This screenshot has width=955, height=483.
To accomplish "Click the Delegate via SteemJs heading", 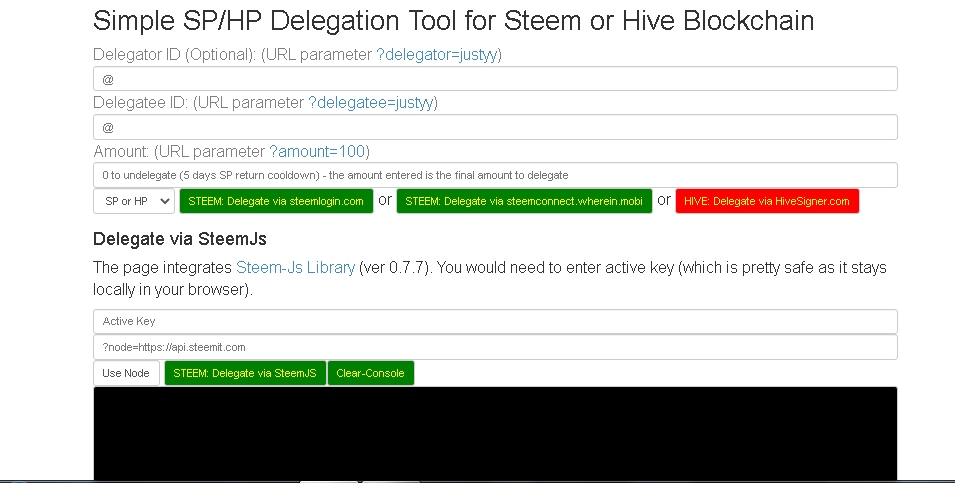I will pyautogui.click(x=180, y=239).
